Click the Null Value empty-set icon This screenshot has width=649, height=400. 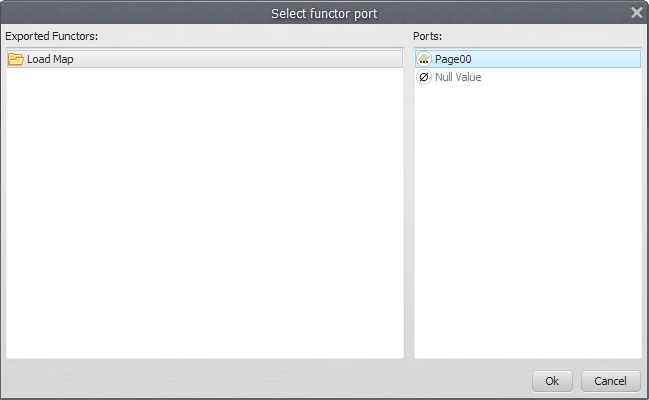pyautogui.click(x=424, y=77)
